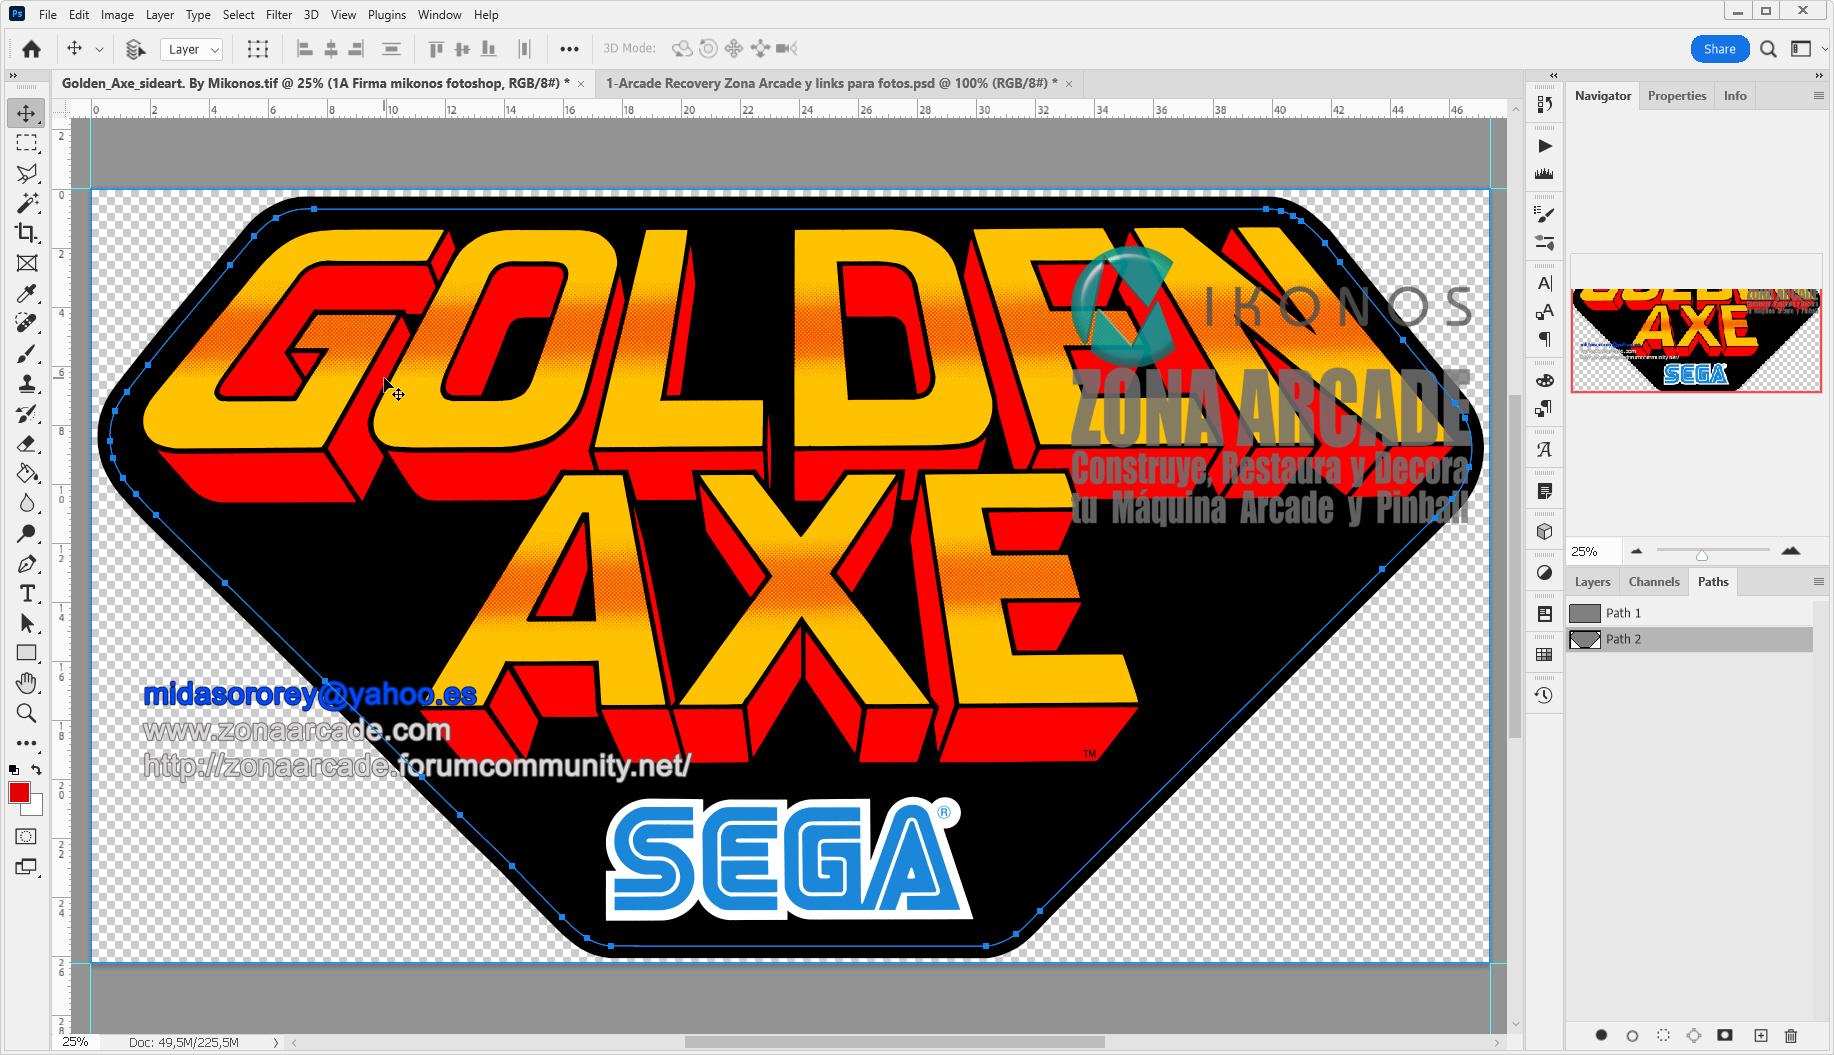
Task: Toggle the Quick Mask mode button
Action: [26, 836]
